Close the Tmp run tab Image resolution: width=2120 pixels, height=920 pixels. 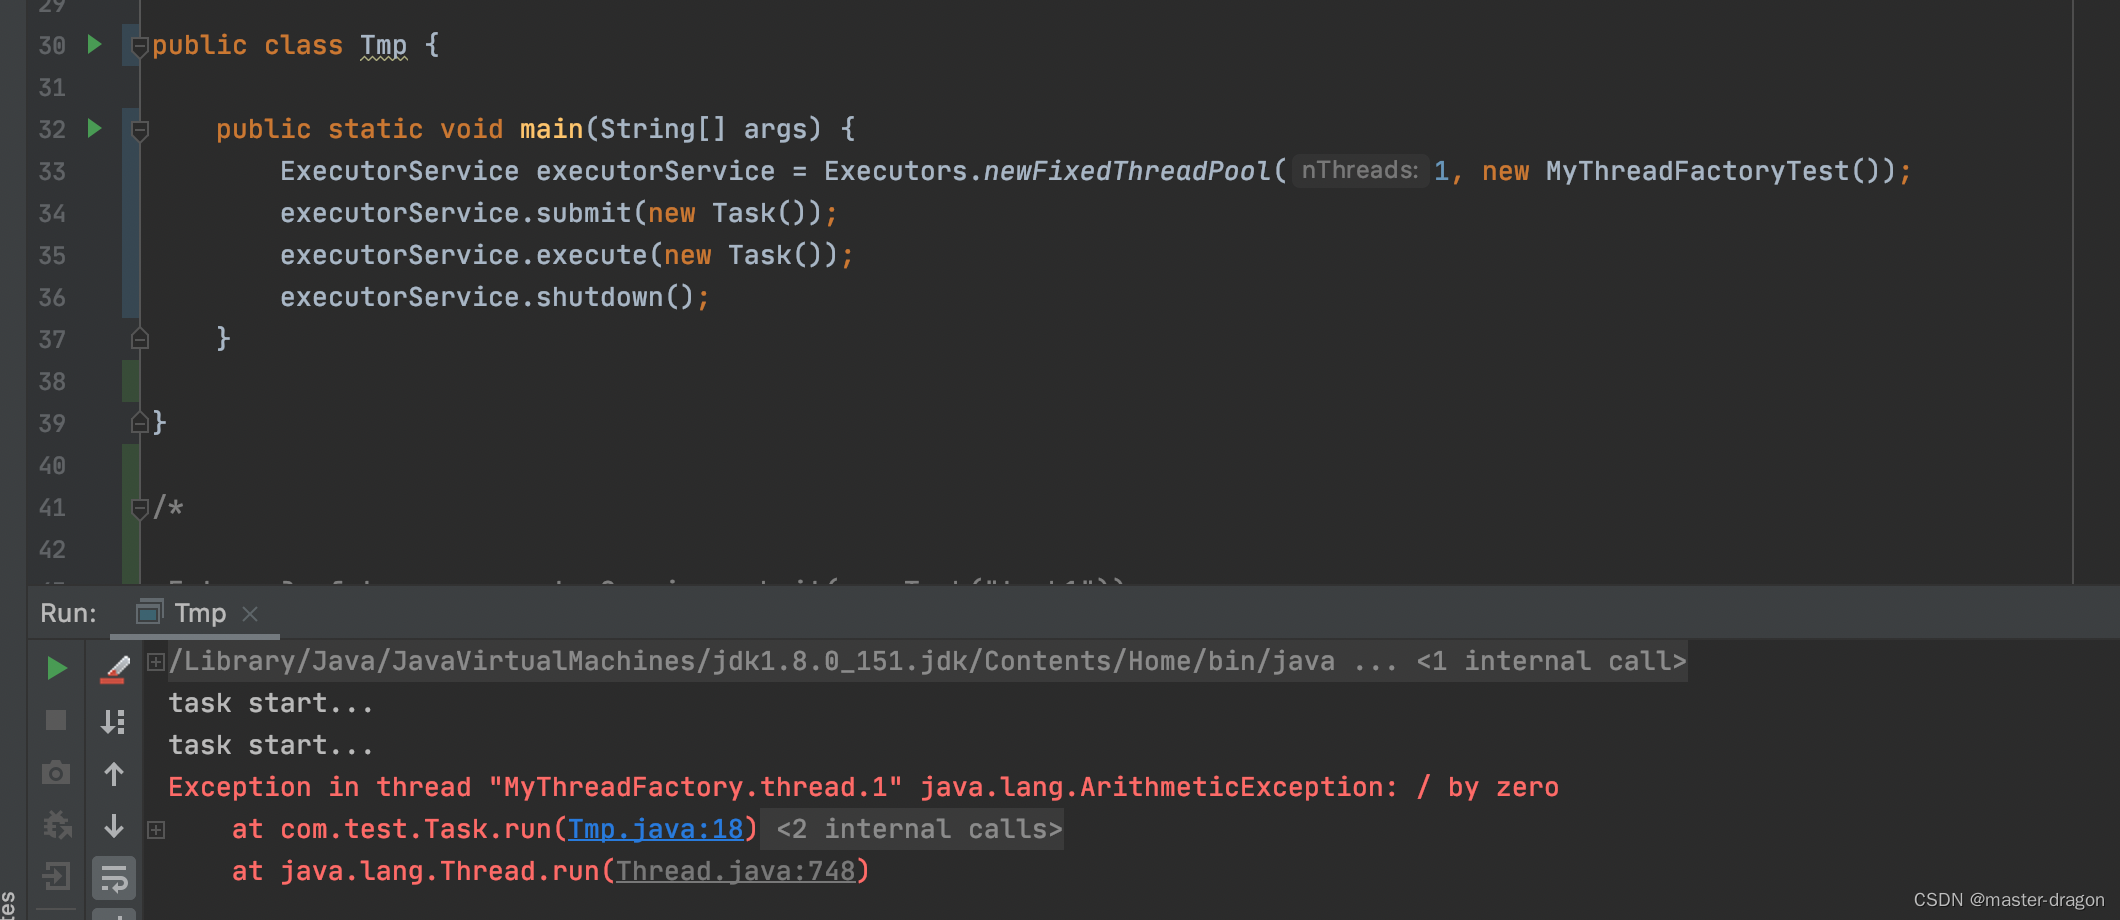pyautogui.click(x=250, y=614)
